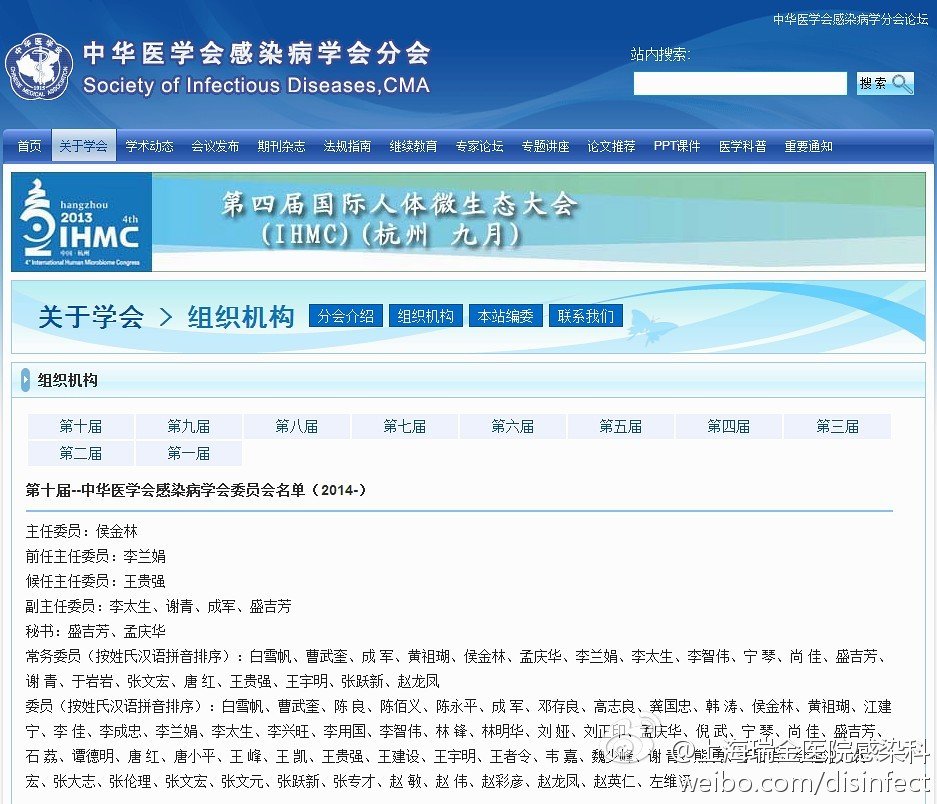Click the arrow icon beside 组织机构 heading
This screenshot has height=804, width=937.
26,380
